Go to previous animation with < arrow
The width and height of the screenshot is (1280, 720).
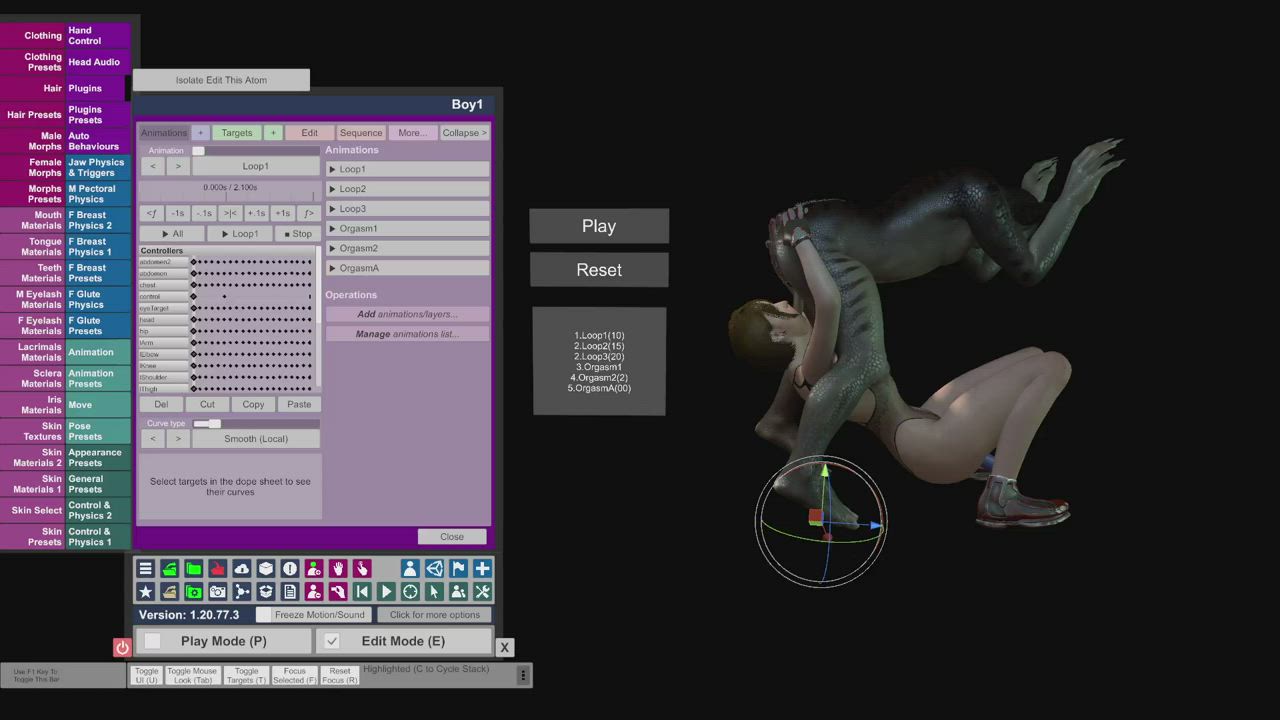point(152,166)
